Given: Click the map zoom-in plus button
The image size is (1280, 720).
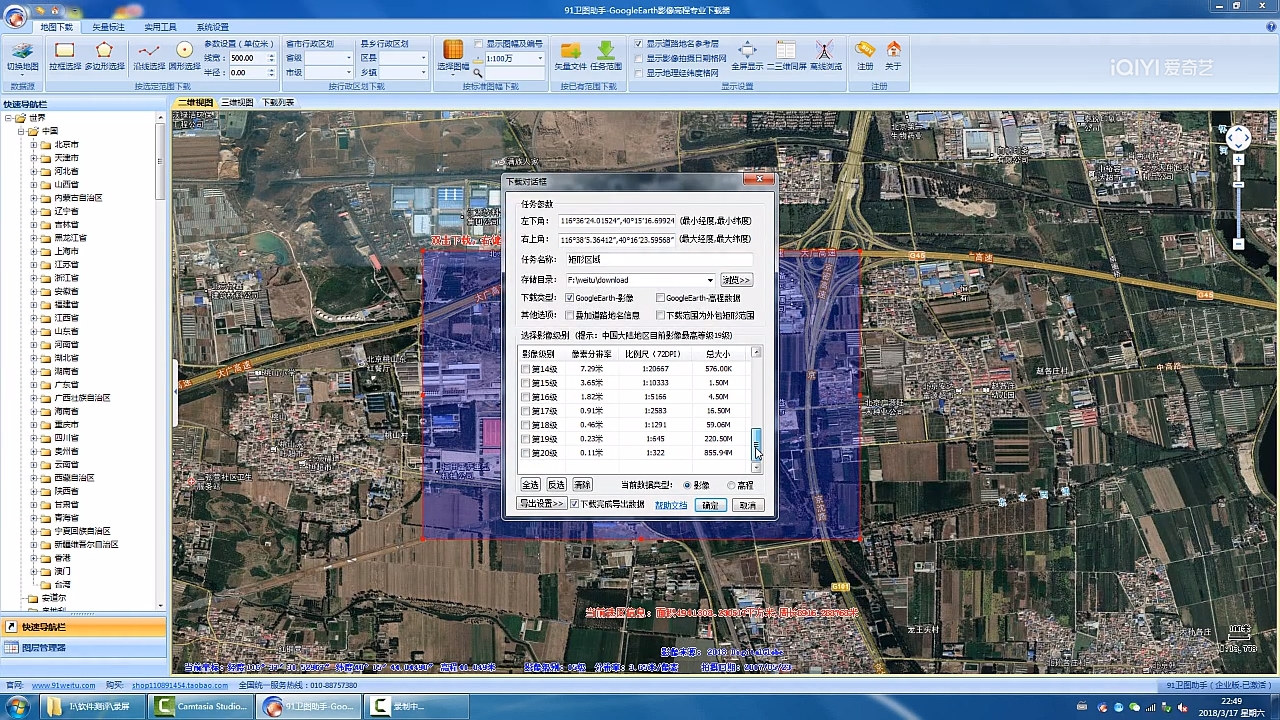Looking at the screenshot, I should click(1238, 160).
